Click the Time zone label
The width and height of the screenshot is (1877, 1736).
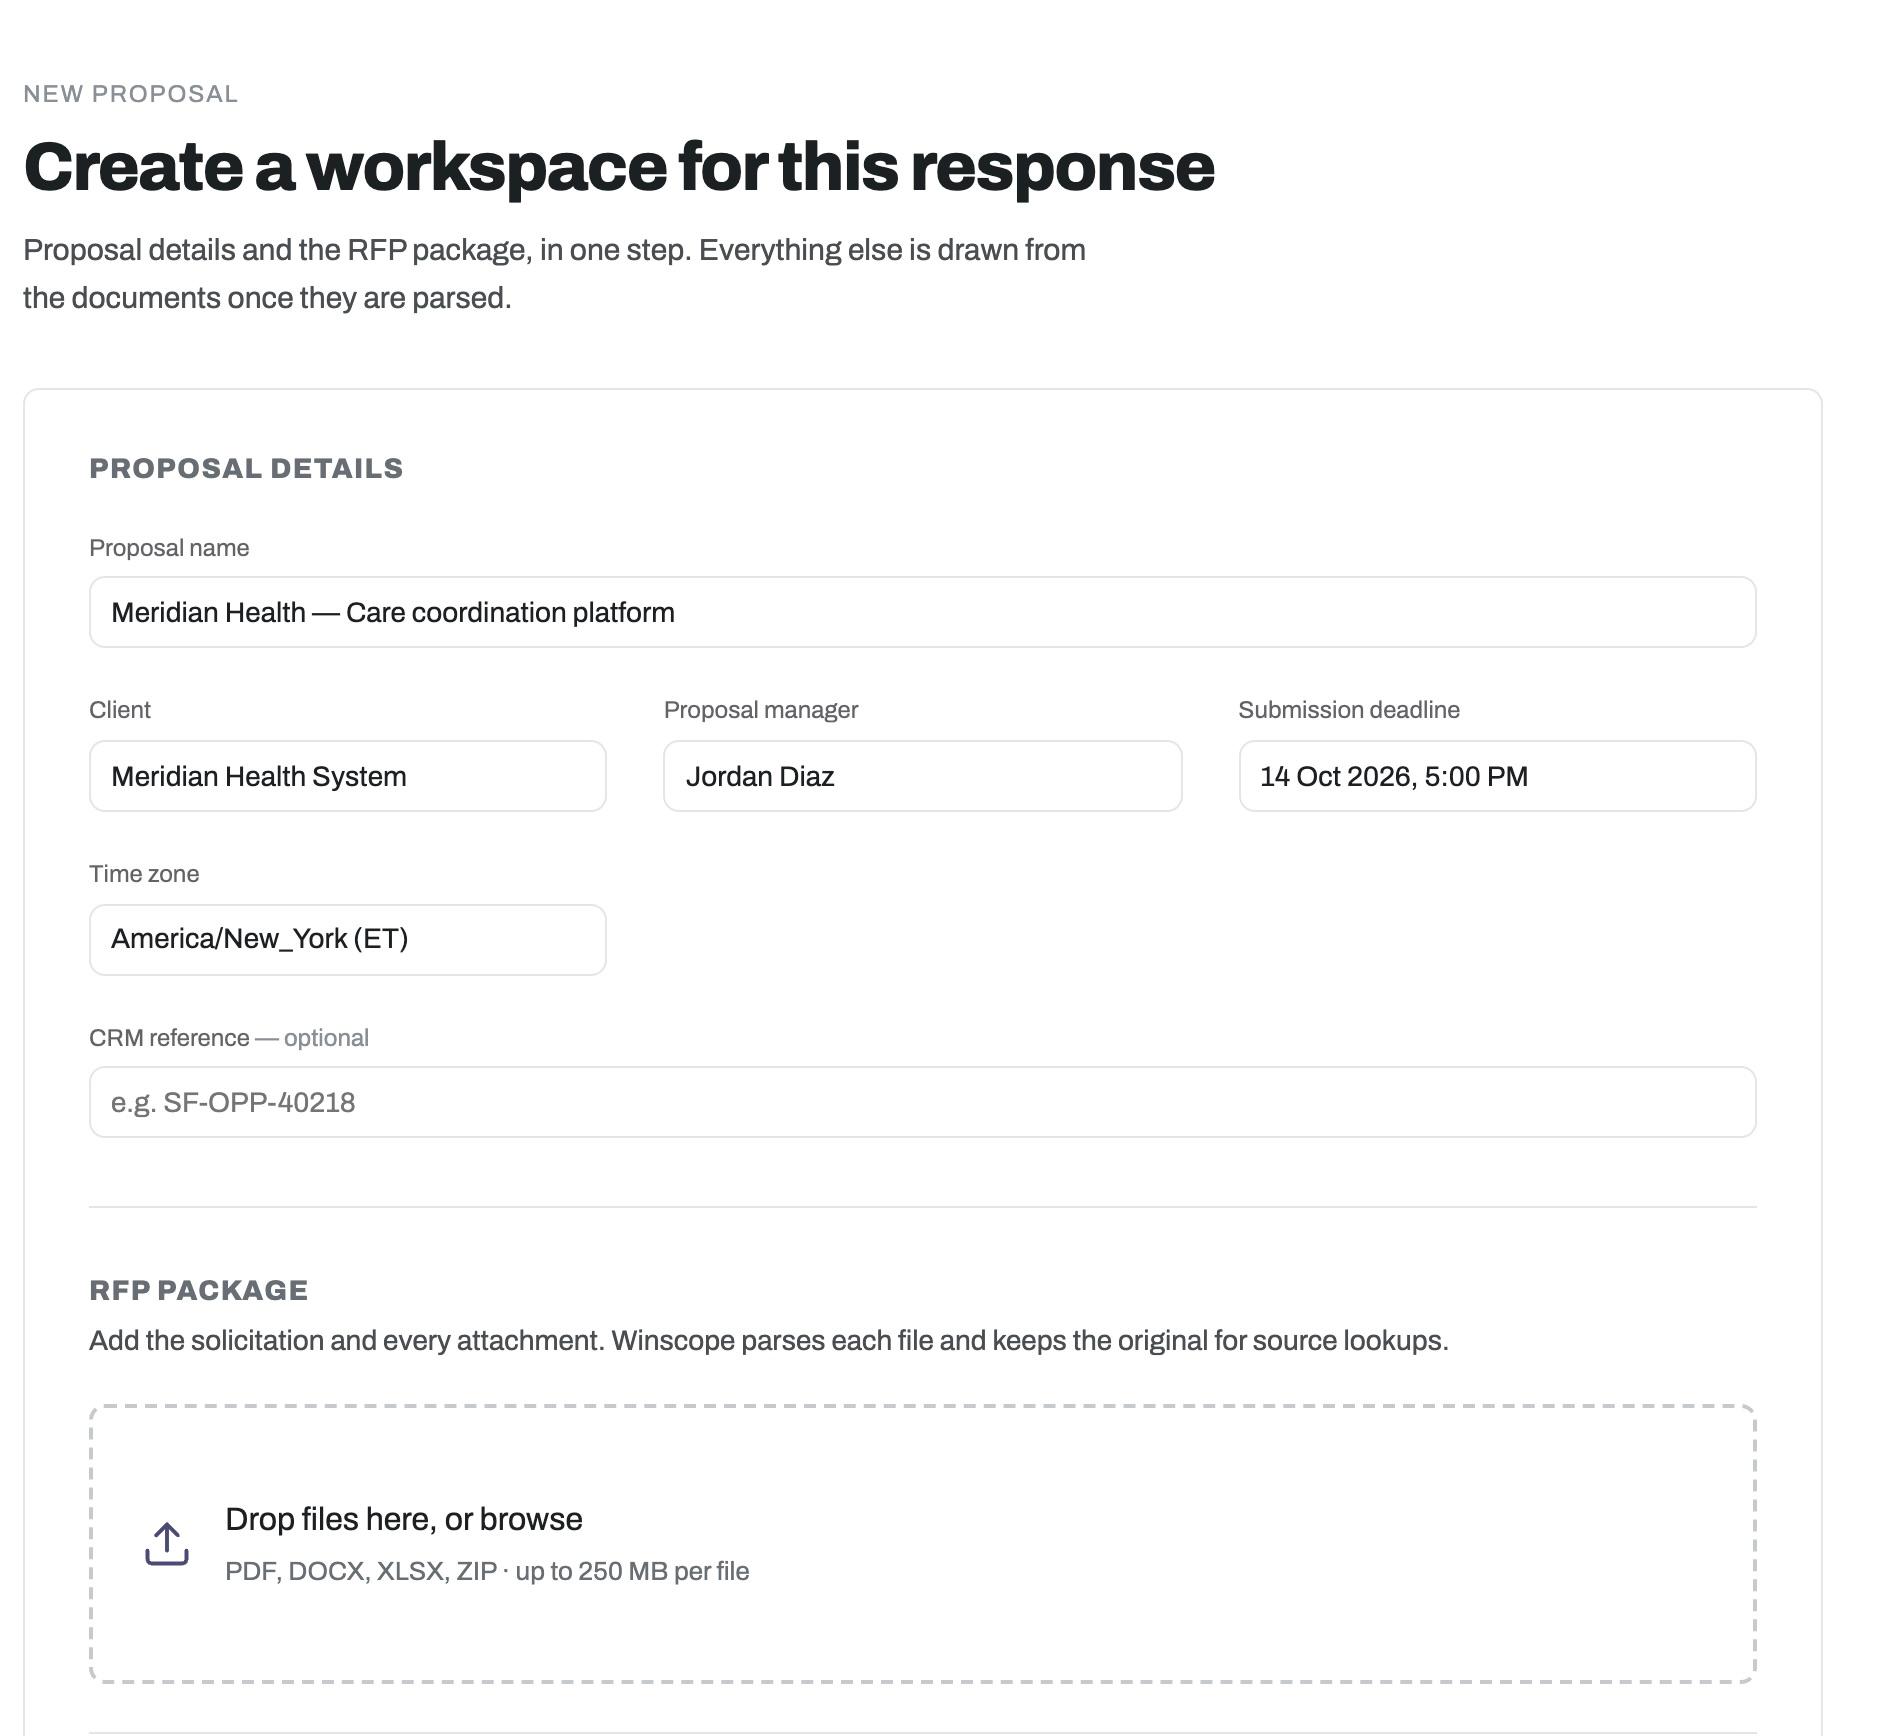[144, 874]
